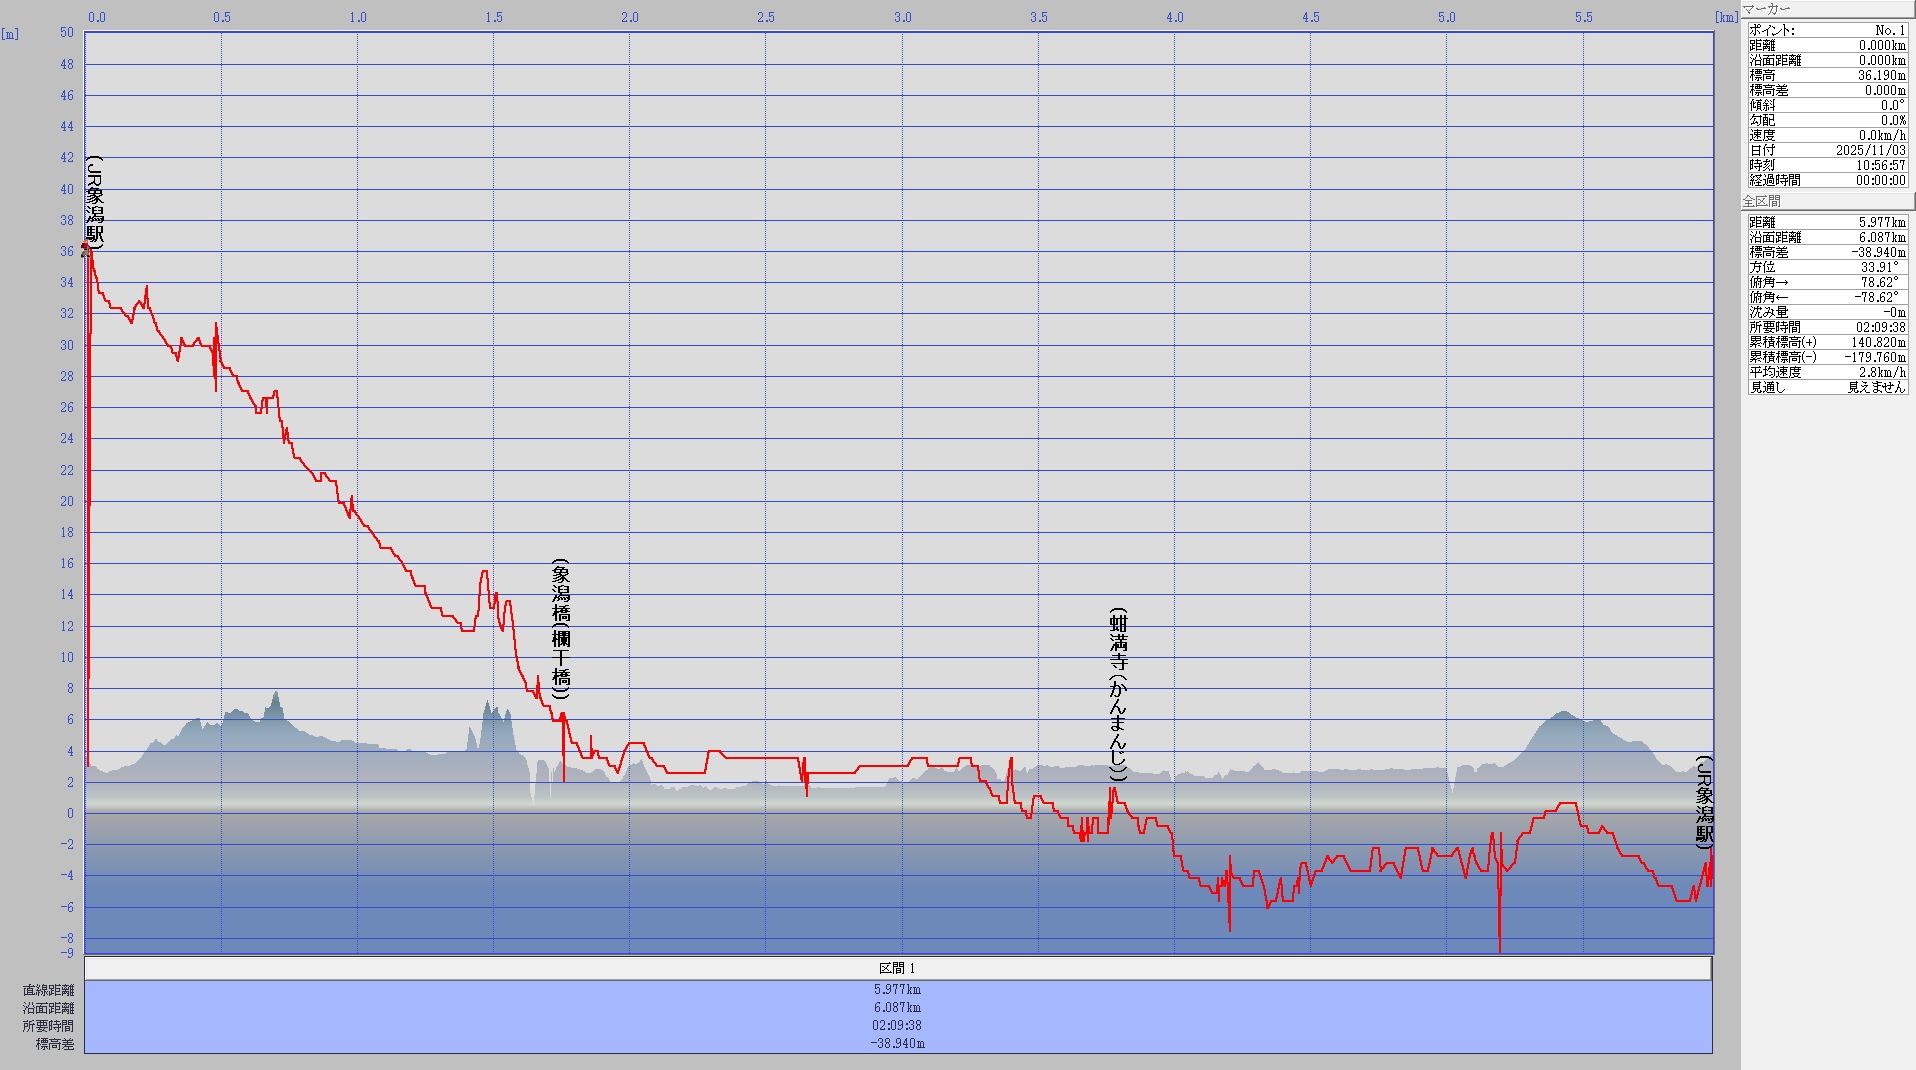Image resolution: width=1916 pixels, height=1070 pixels.
Task: Click the 所要時間 value in bottom summary
Action: (x=897, y=1025)
